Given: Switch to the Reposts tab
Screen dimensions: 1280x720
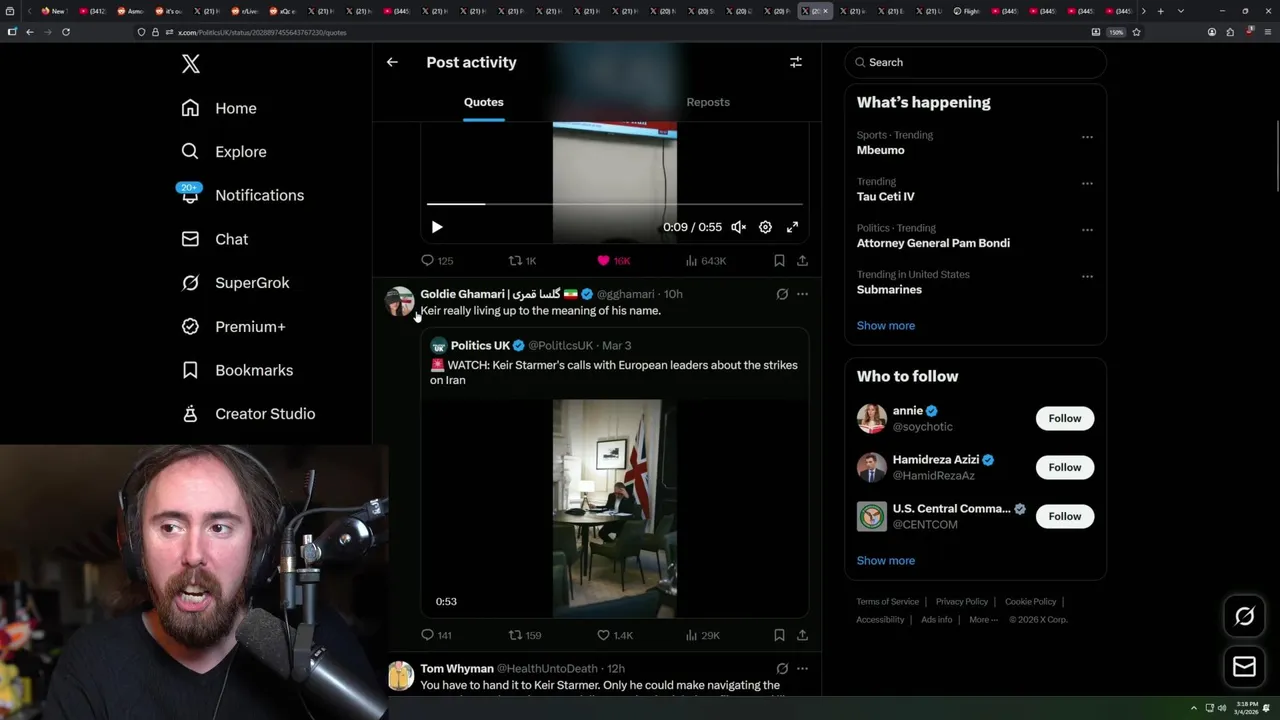Looking at the screenshot, I should tap(708, 102).
